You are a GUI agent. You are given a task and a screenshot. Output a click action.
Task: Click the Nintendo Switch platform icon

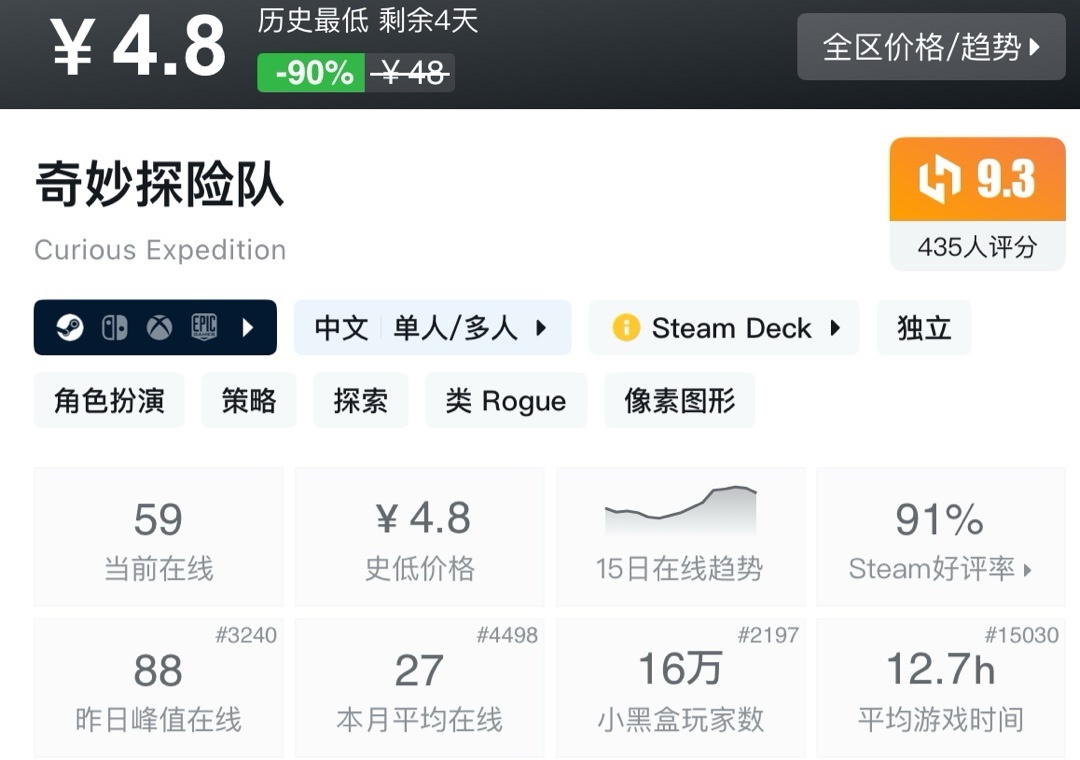(x=115, y=328)
